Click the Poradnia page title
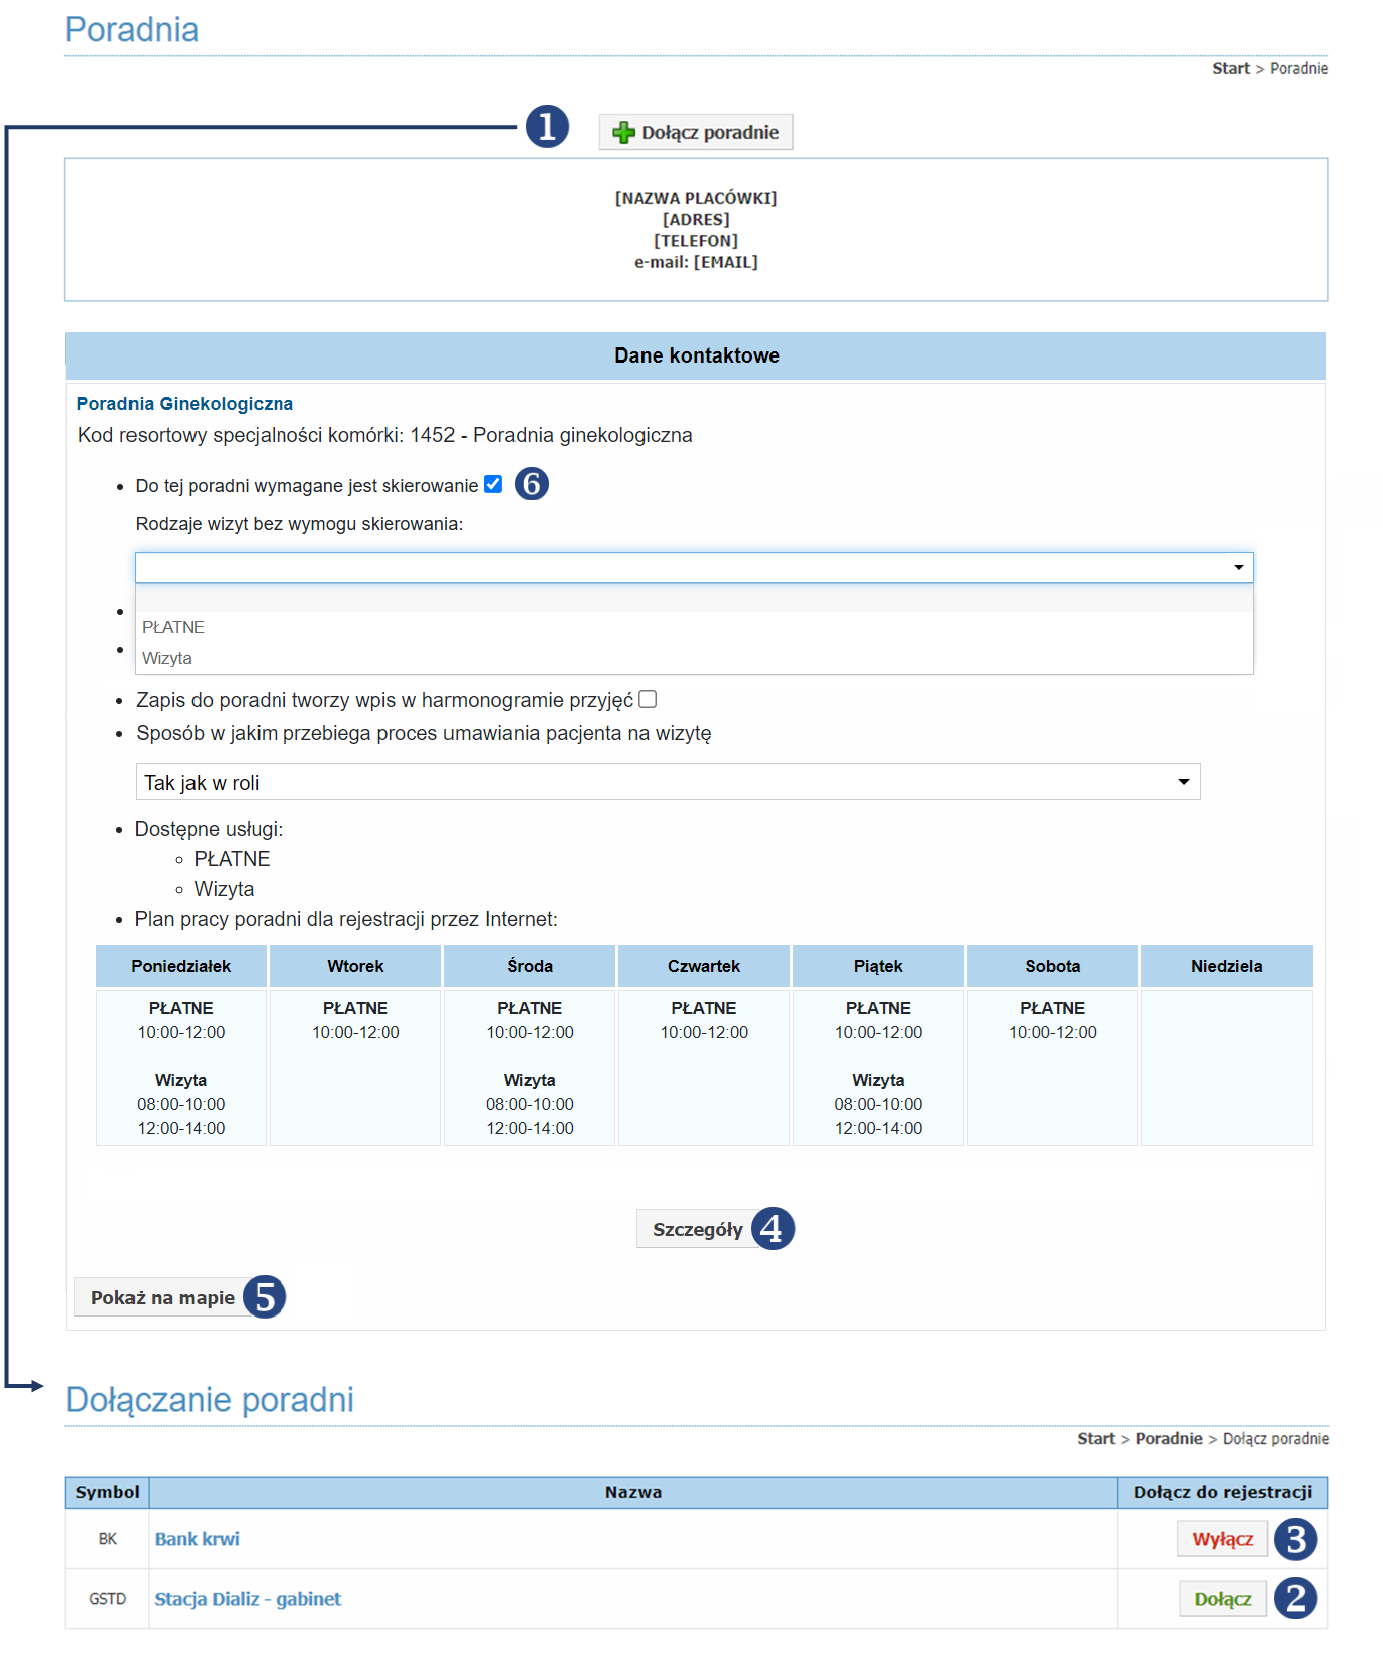The width and height of the screenshot is (1383, 1660). click(x=132, y=29)
